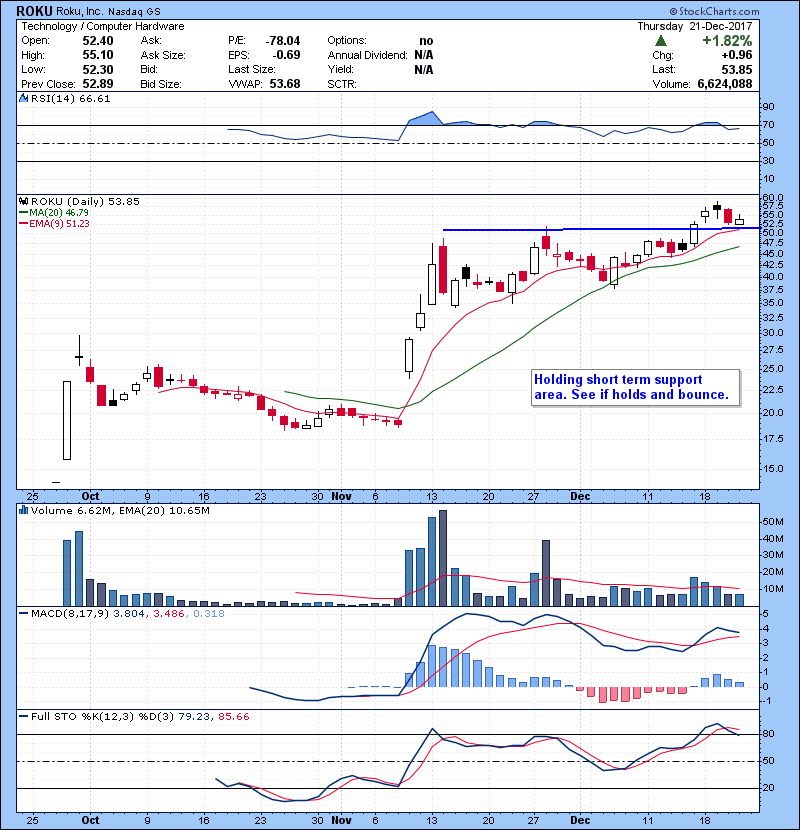This screenshot has width=800, height=830.
Task: Click the +1.82% percent change
Action: pos(727,41)
